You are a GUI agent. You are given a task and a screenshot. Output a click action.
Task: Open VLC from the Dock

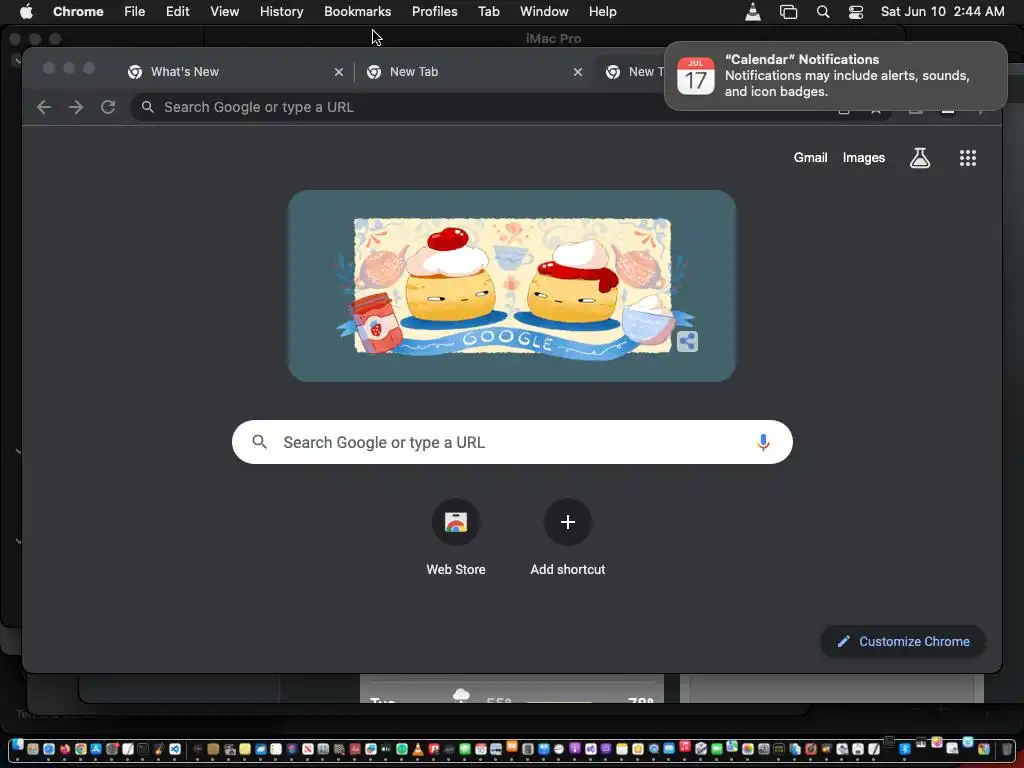click(418, 749)
